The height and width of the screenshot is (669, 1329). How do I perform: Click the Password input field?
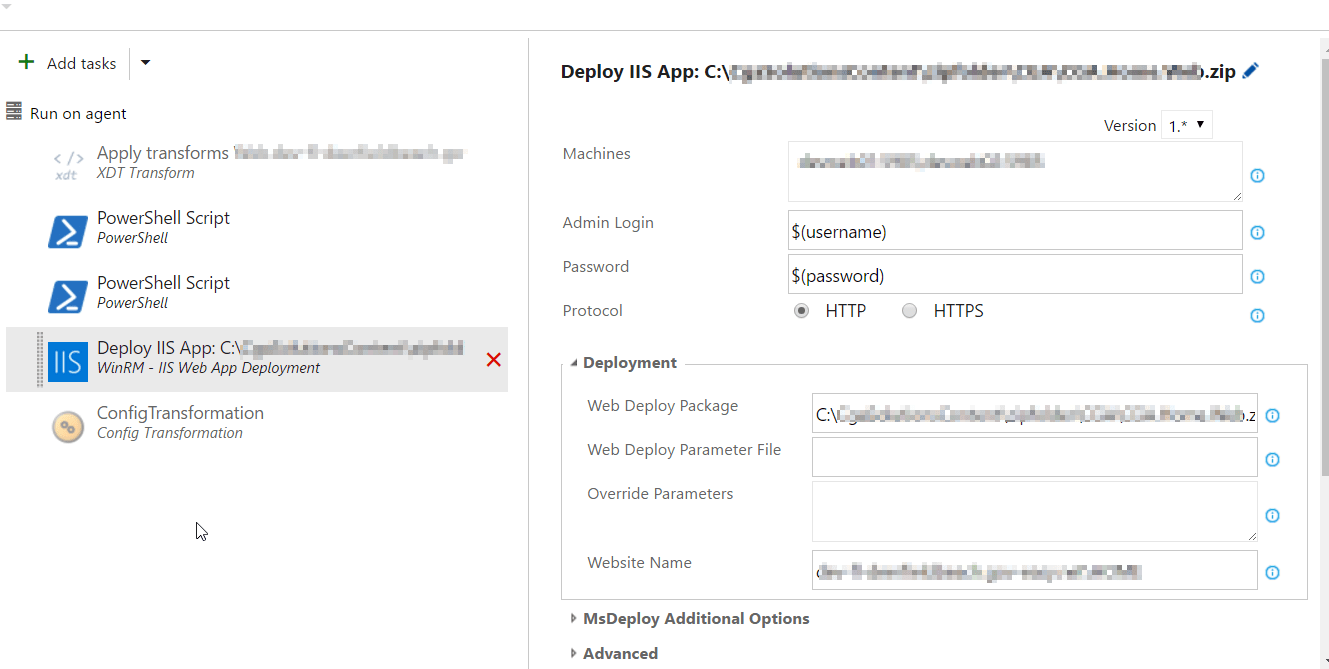click(1015, 274)
